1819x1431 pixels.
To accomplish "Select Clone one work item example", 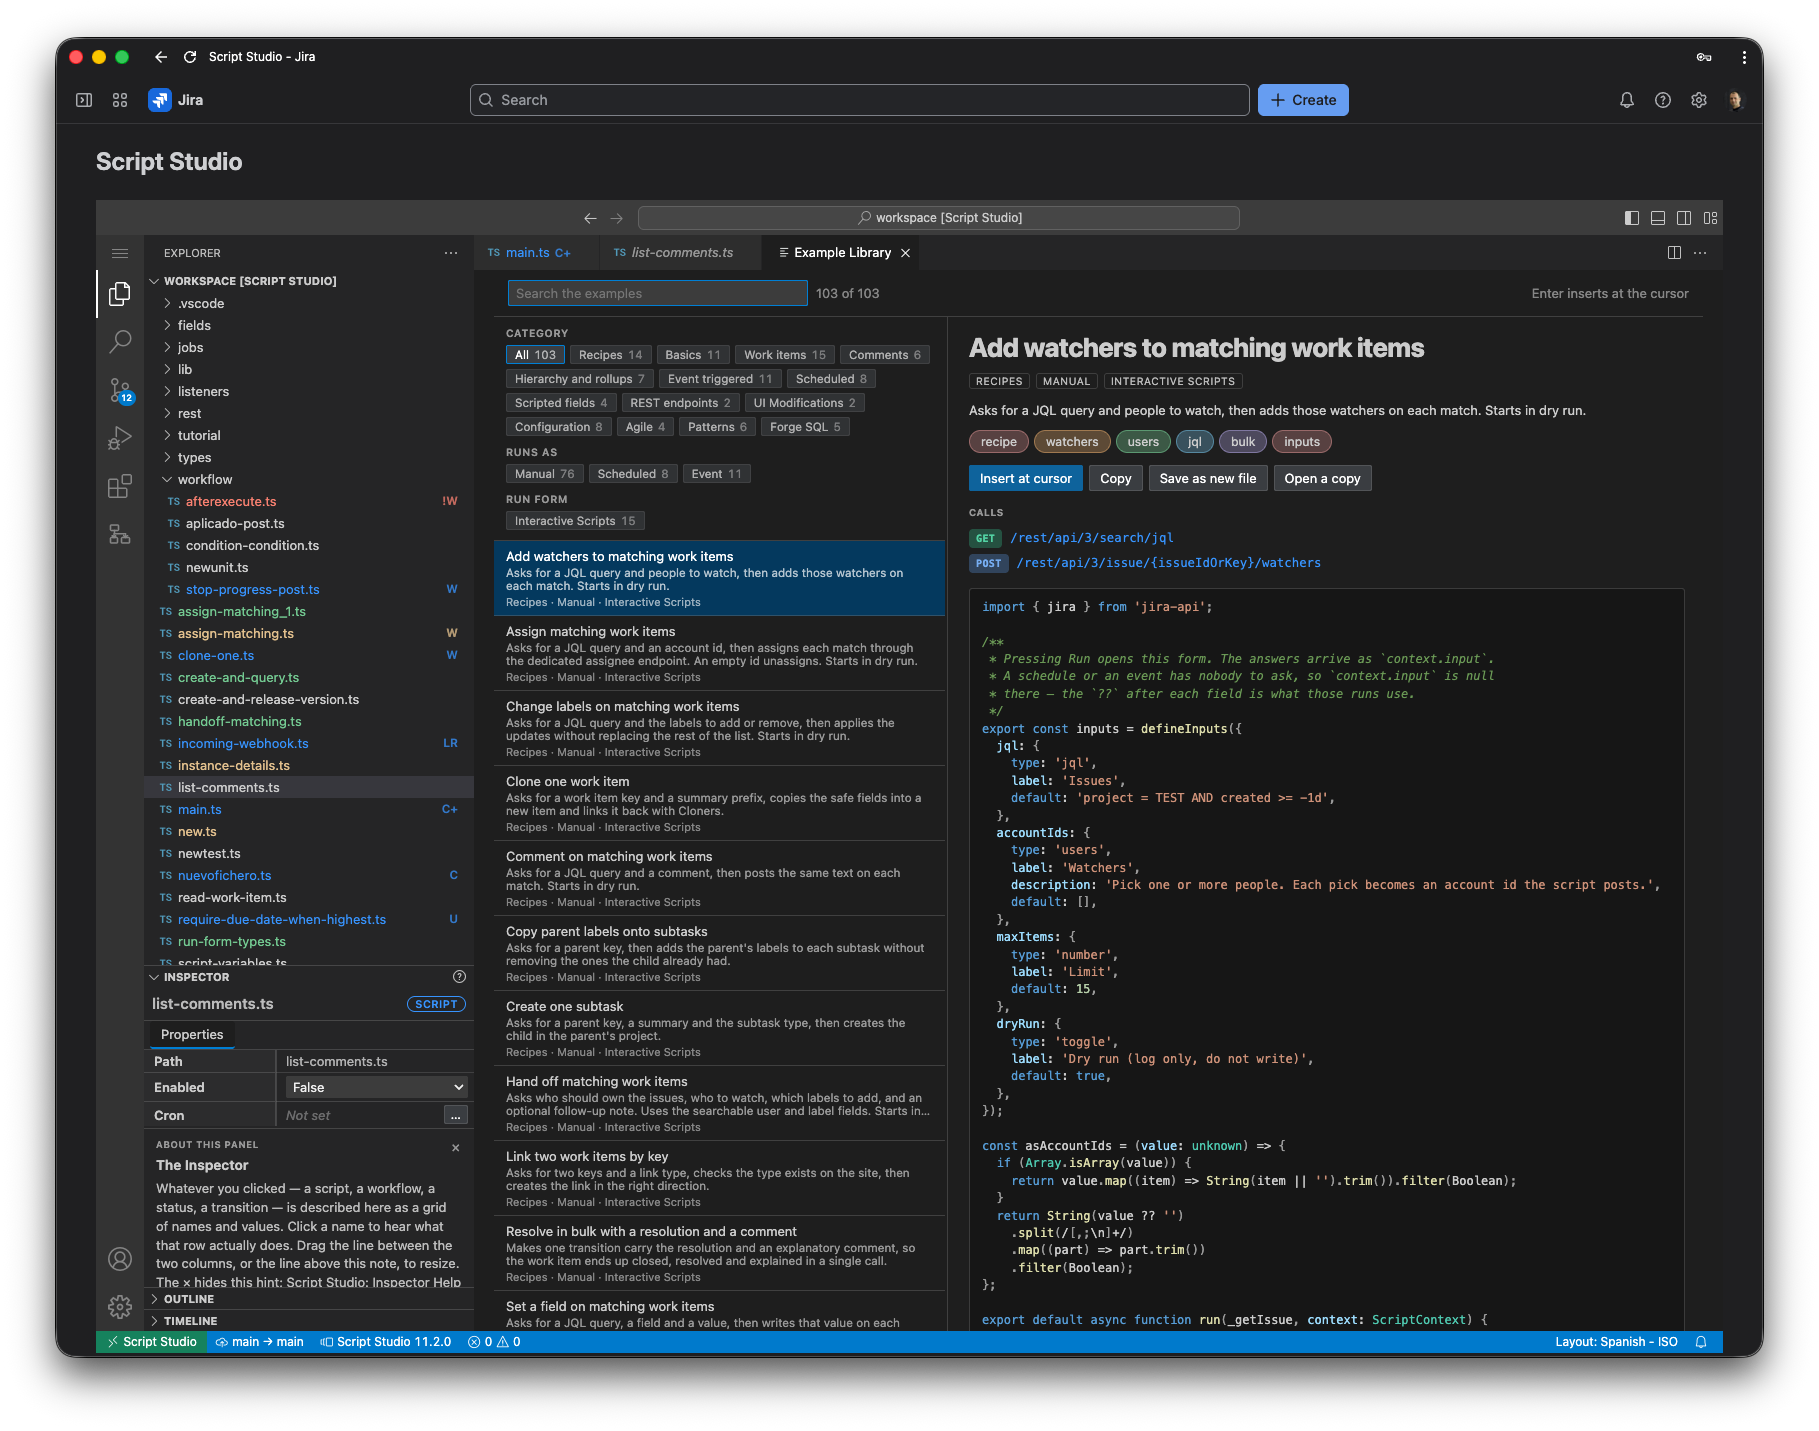I will pyautogui.click(x=719, y=804).
